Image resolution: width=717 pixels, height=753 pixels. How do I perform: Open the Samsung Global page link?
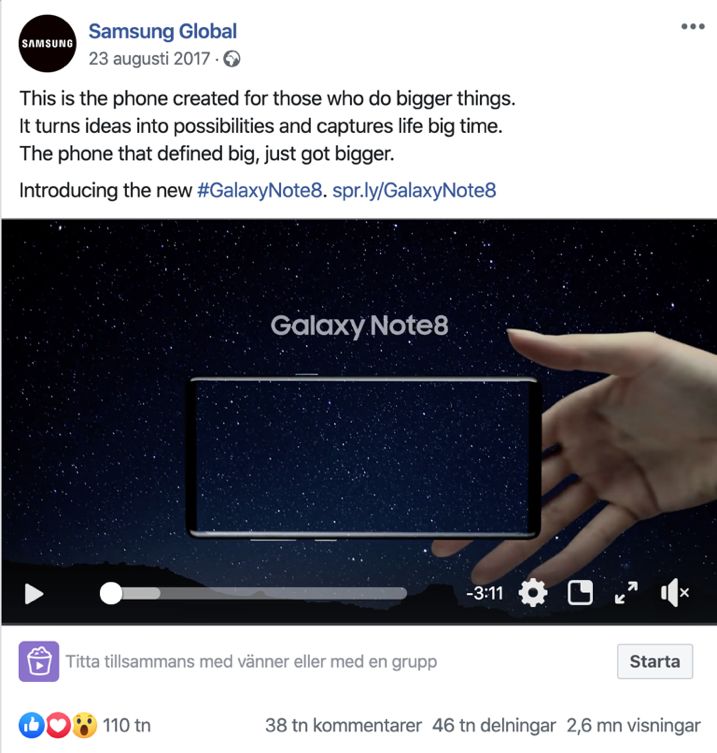point(163,32)
